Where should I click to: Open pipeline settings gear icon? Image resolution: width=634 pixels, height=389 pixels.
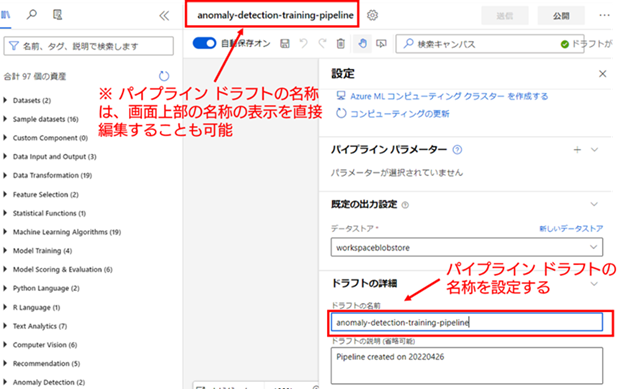(372, 15)
